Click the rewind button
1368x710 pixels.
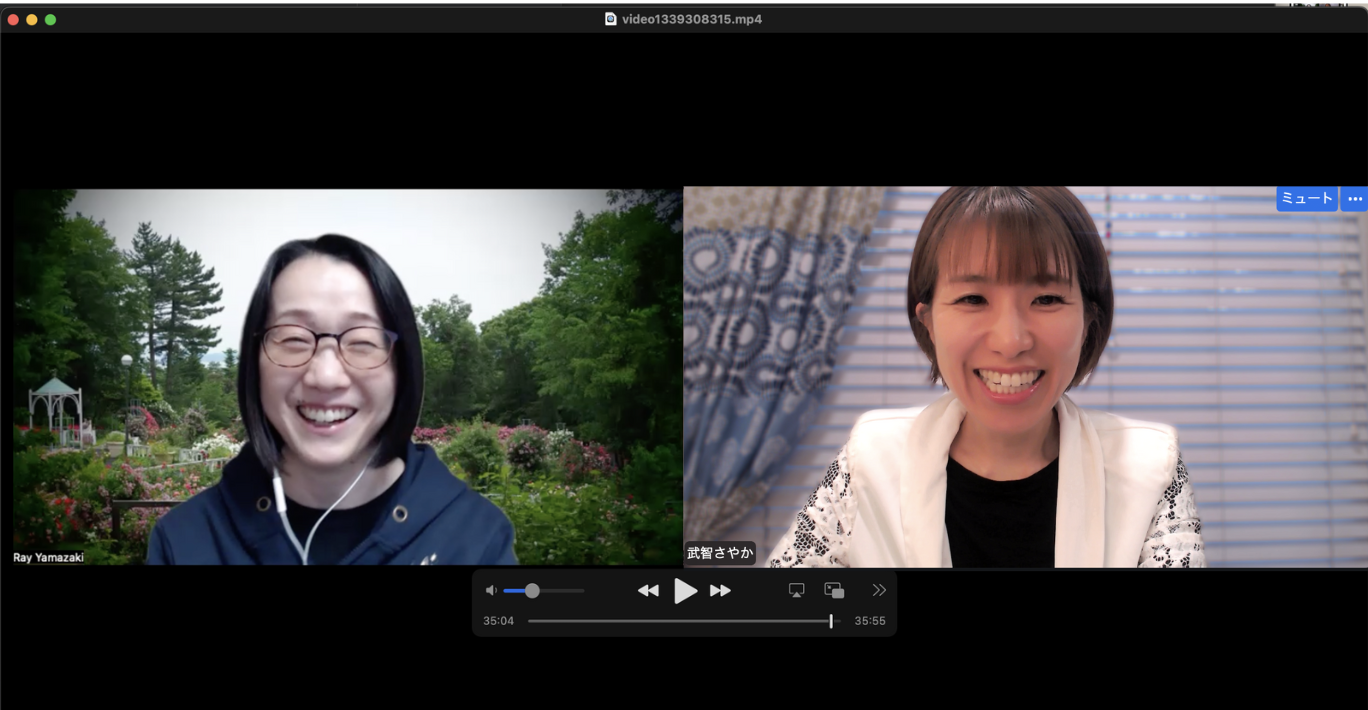[648, 591]
